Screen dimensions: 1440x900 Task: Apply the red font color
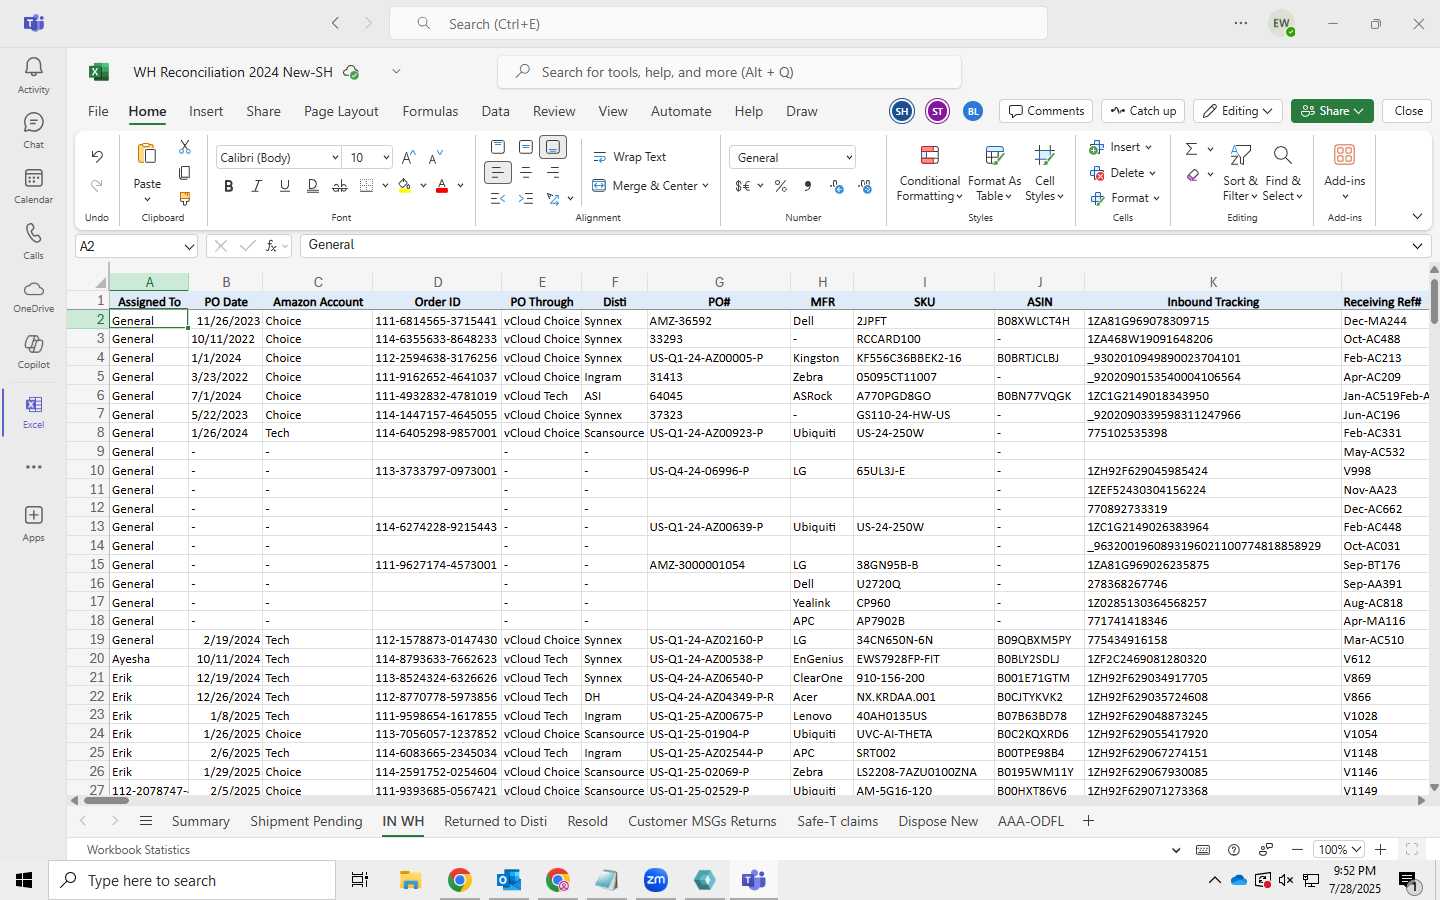(x=442, y=186)
